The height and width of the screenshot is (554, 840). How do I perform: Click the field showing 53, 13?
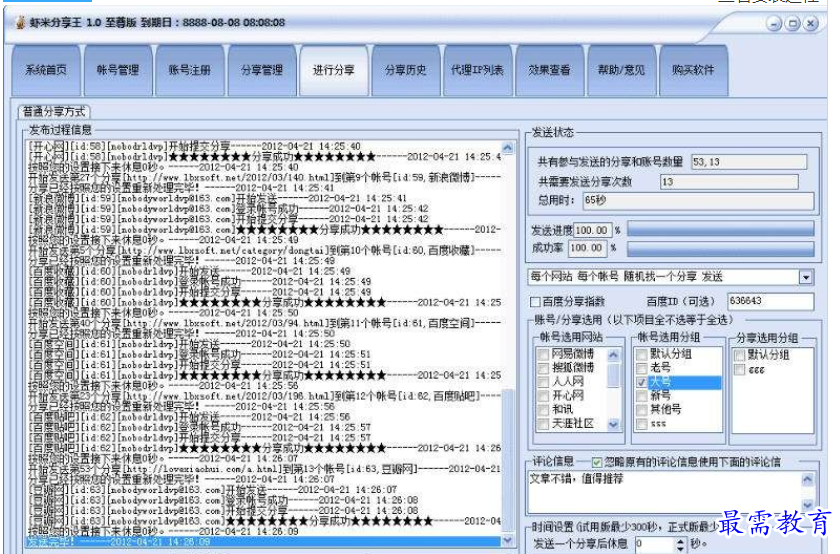tap(749, 162)
